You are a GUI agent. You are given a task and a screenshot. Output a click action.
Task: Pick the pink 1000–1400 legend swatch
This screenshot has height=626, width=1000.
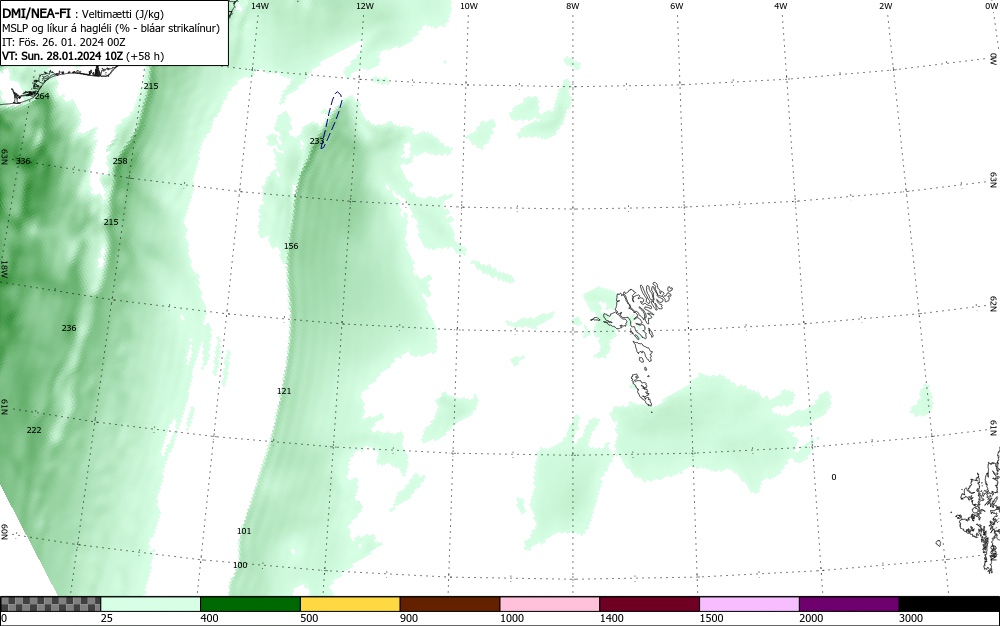coord(550,604)
